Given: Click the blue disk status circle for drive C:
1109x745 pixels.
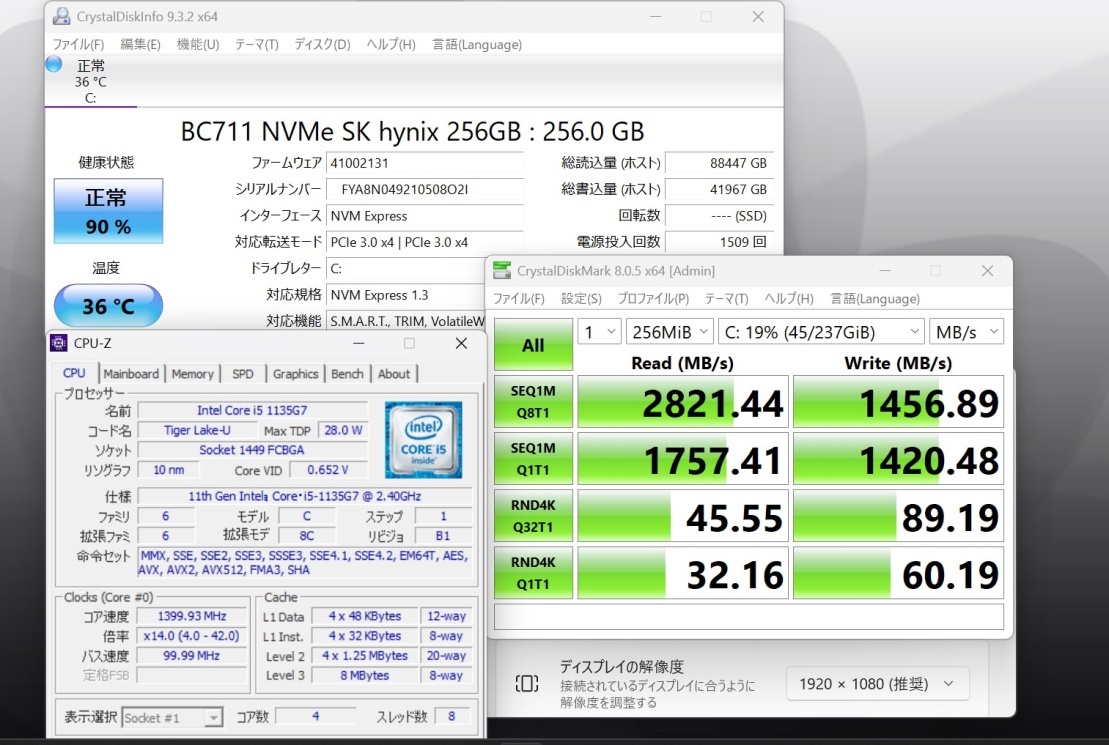Looking at the screenshot, I should pyautogui.click(x=54, y=64).
